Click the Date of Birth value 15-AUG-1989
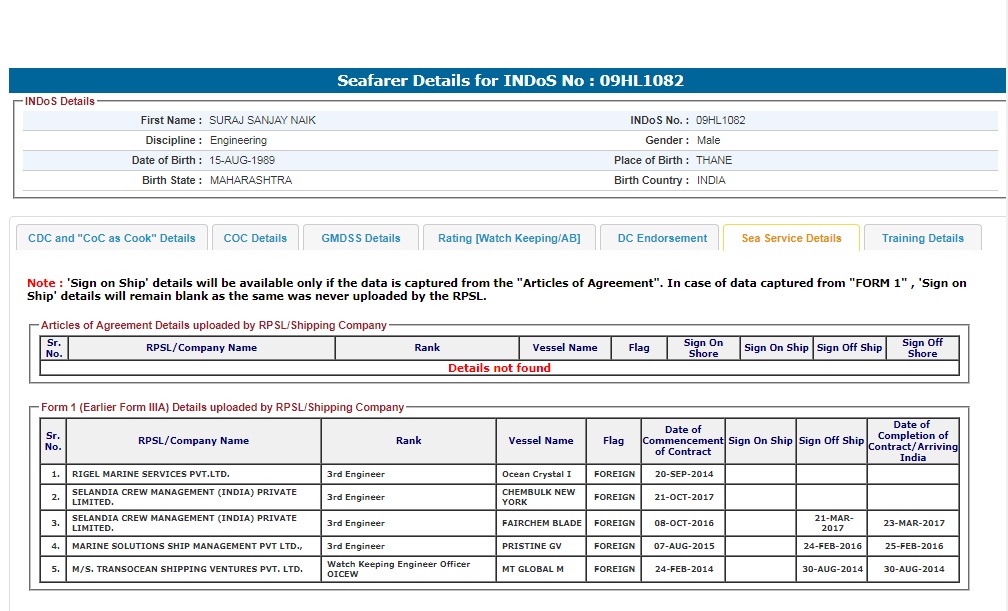Screen dimensions: 1008x611 coord(242,160)
